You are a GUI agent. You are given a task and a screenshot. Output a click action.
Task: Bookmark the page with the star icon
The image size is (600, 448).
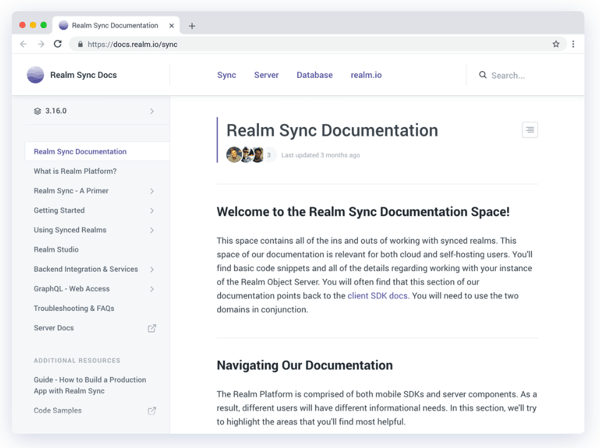[556, 44]
